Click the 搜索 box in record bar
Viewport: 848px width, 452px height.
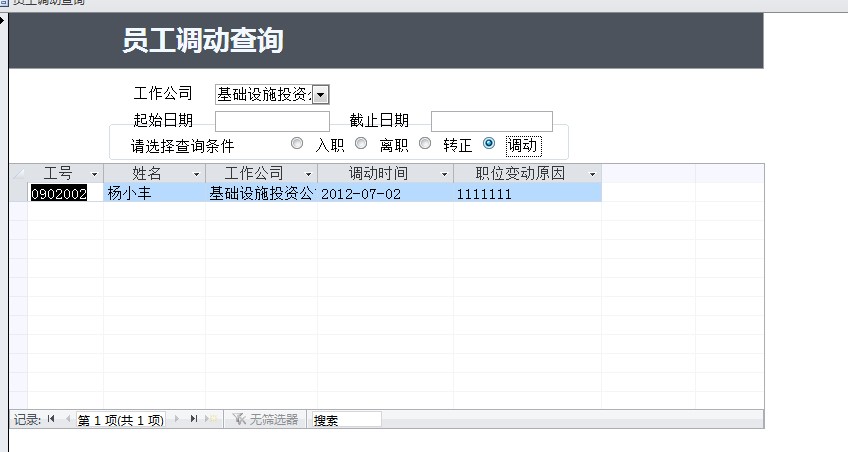tap(346, 420)
